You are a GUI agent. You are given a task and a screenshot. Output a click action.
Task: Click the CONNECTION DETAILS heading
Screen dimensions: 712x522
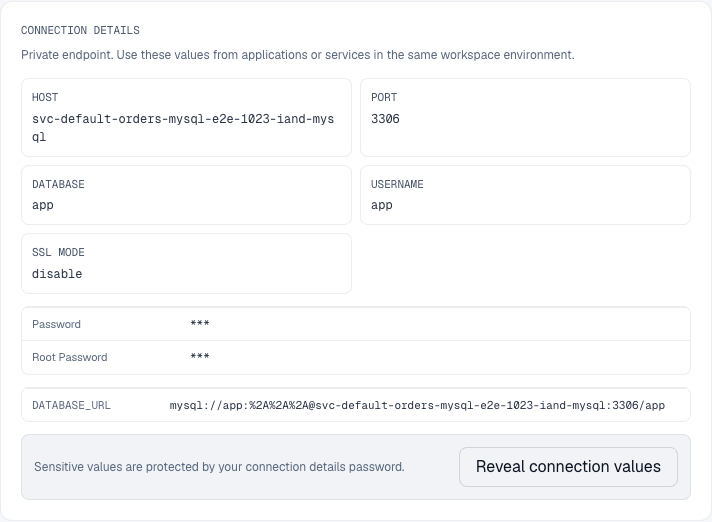80,30
